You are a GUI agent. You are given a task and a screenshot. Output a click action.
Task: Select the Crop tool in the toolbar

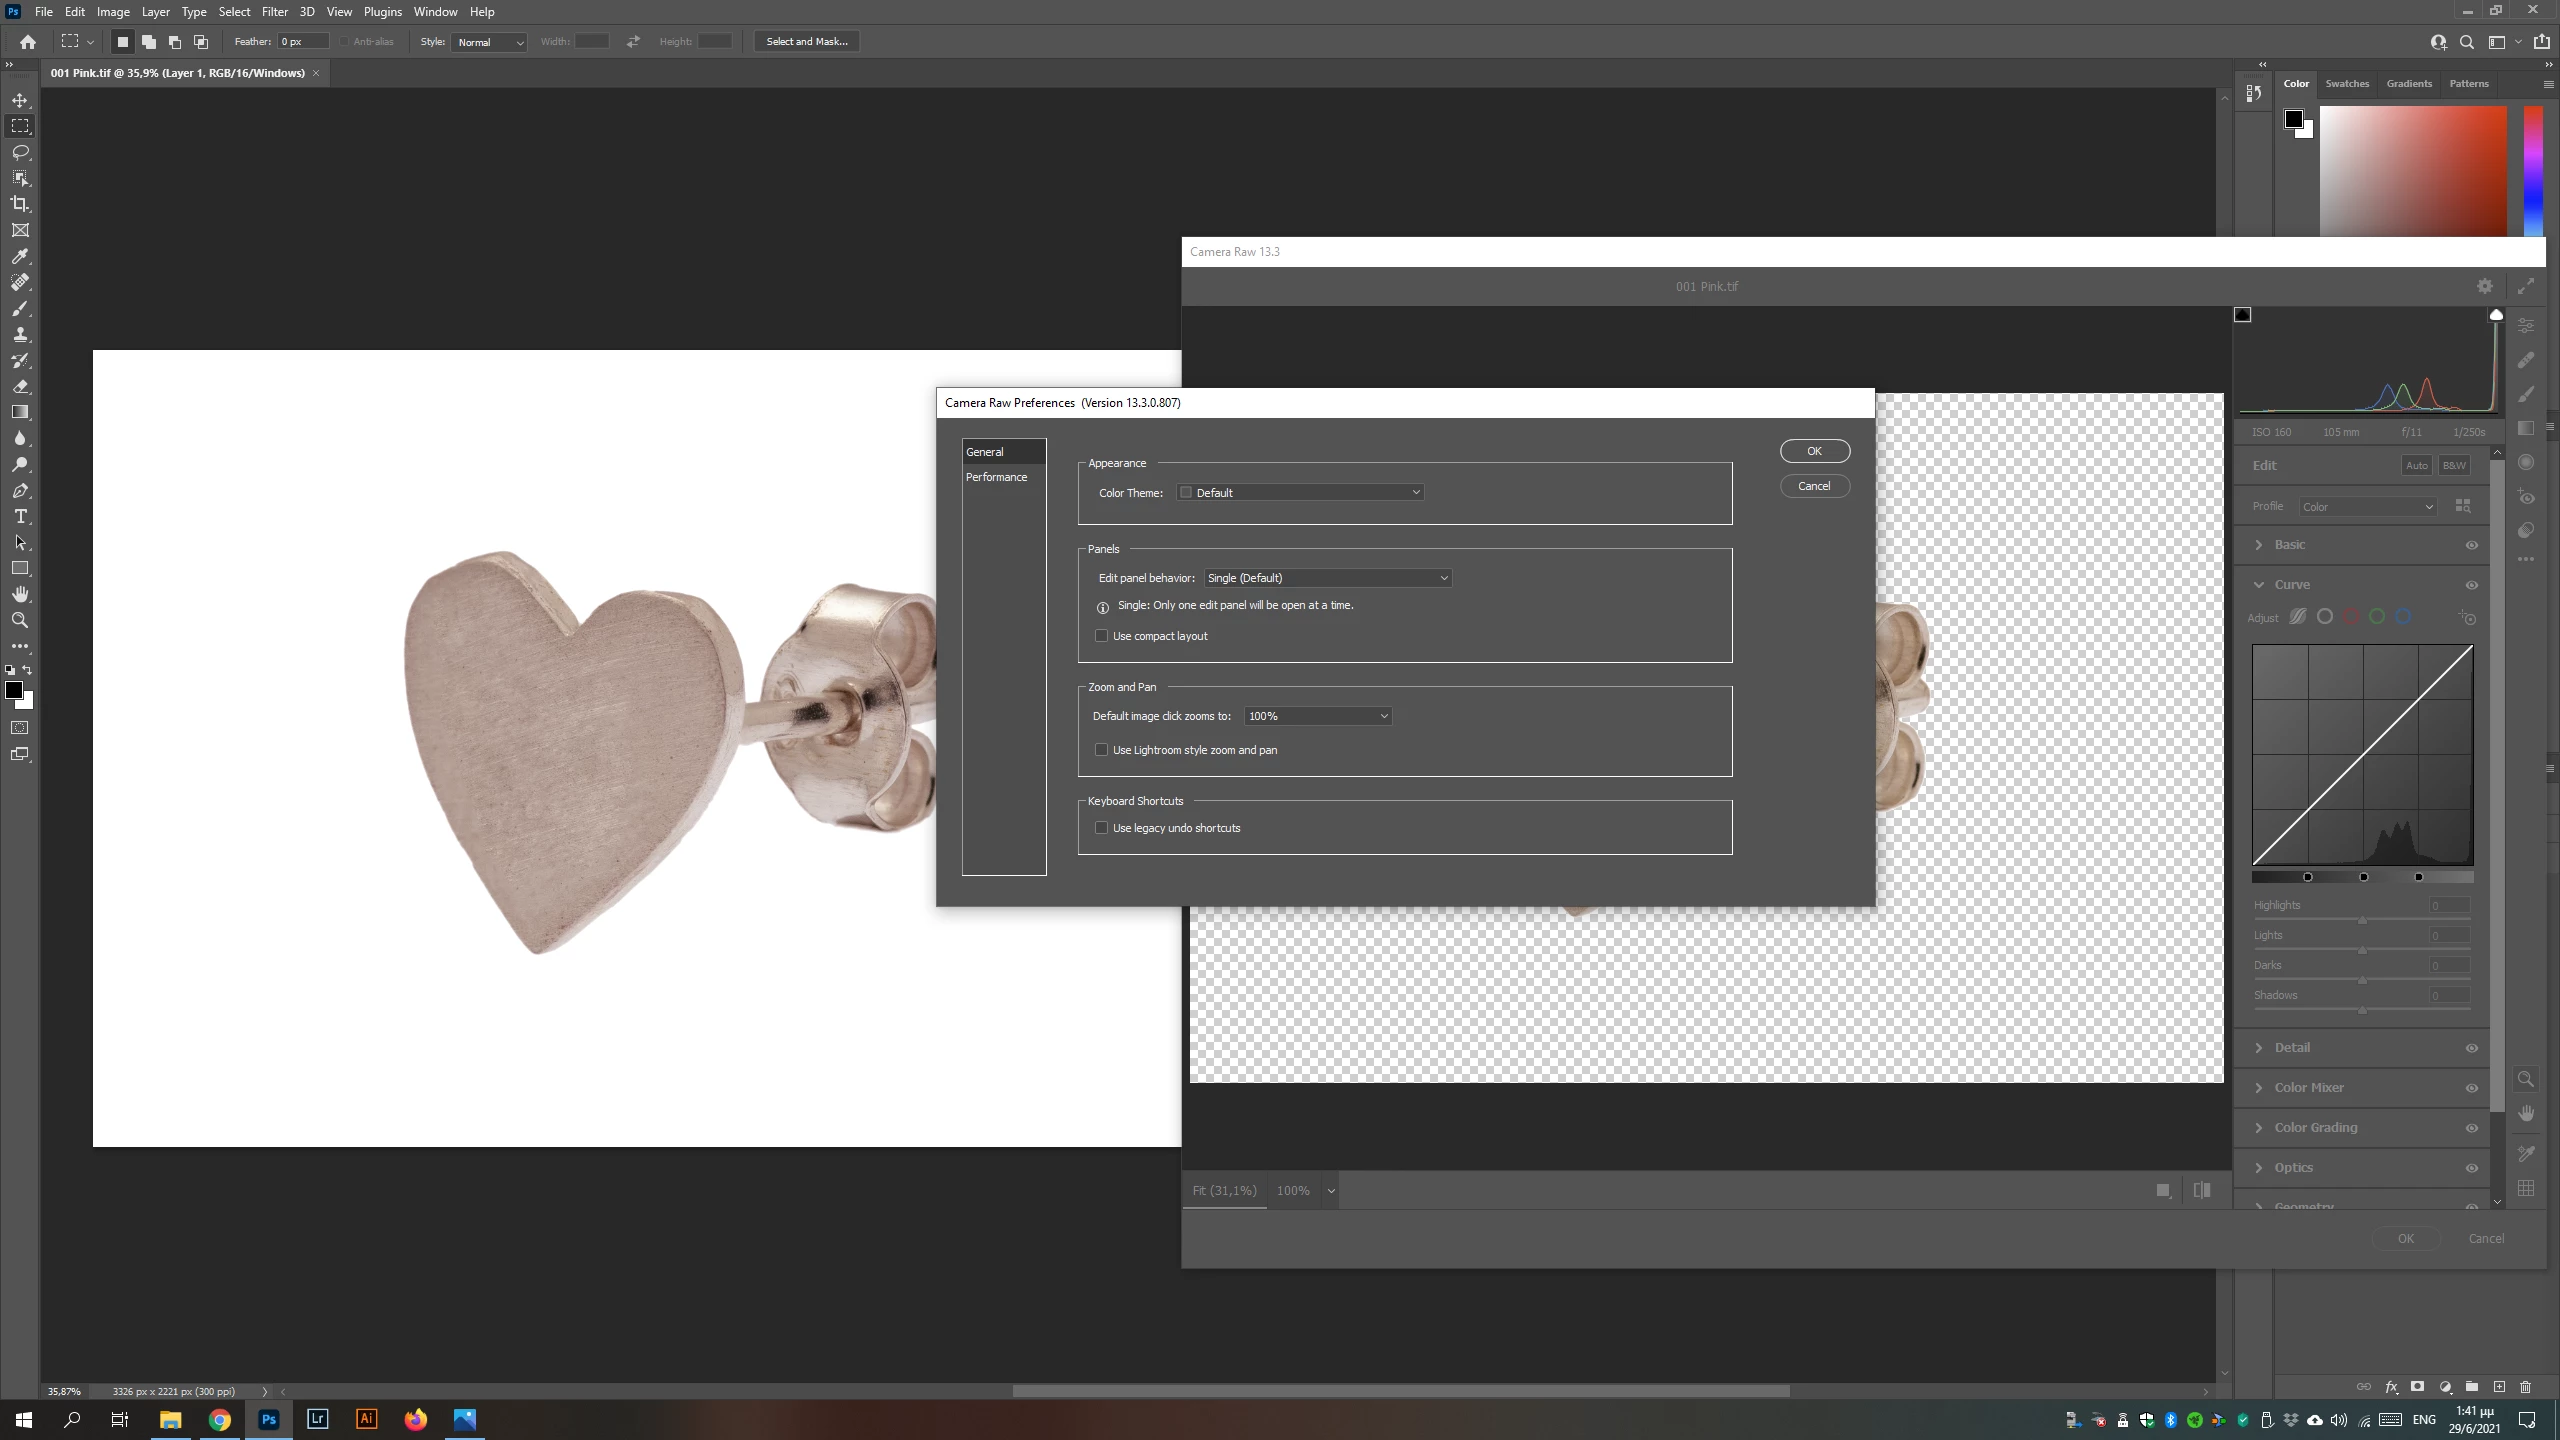point(20,204)
